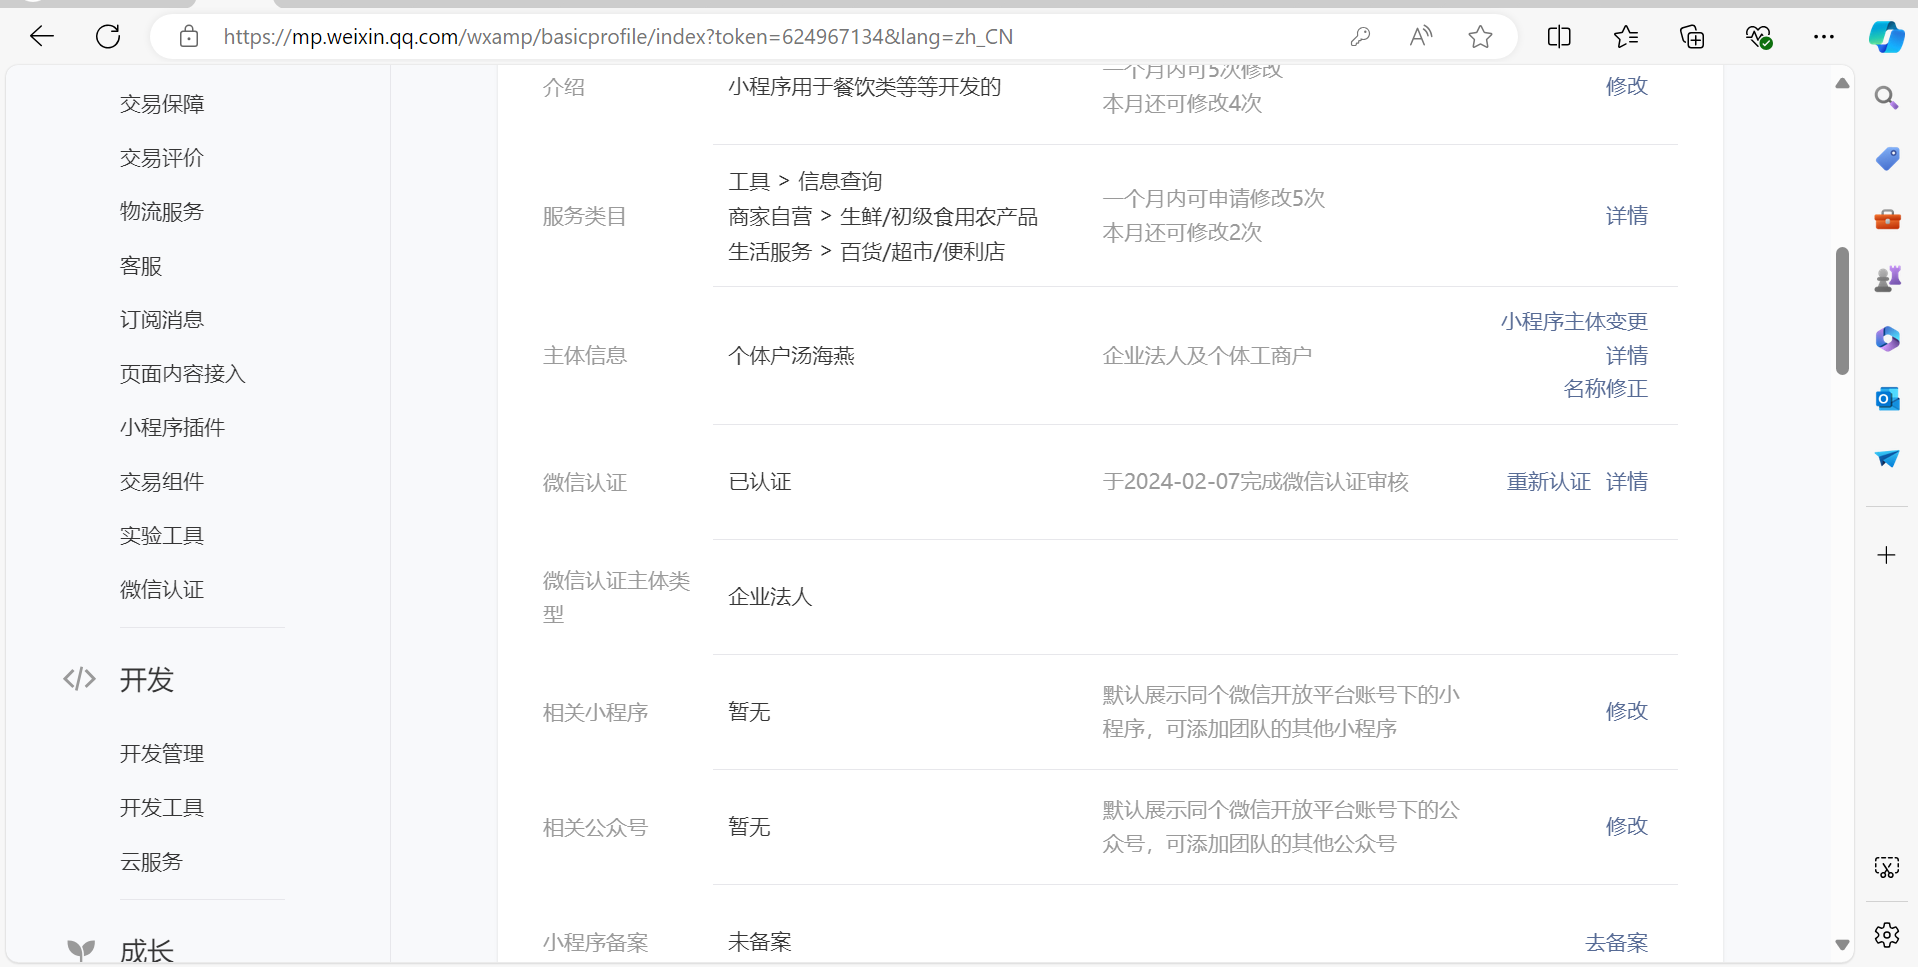Open Collections icon in toolbar

[1692, 37]
